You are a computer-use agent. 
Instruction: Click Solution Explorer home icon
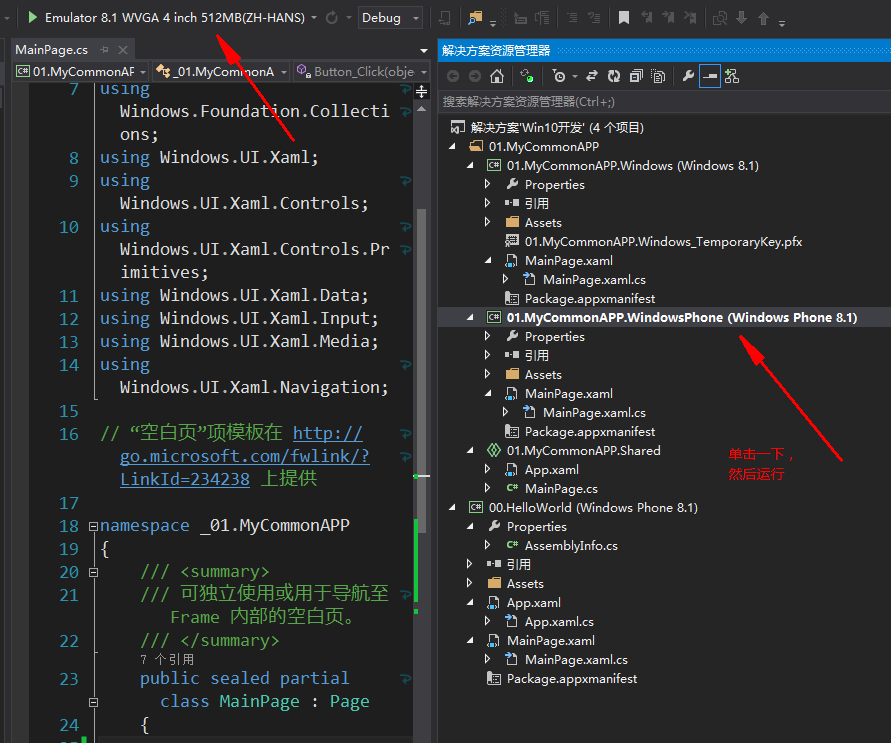coord(497,76)
